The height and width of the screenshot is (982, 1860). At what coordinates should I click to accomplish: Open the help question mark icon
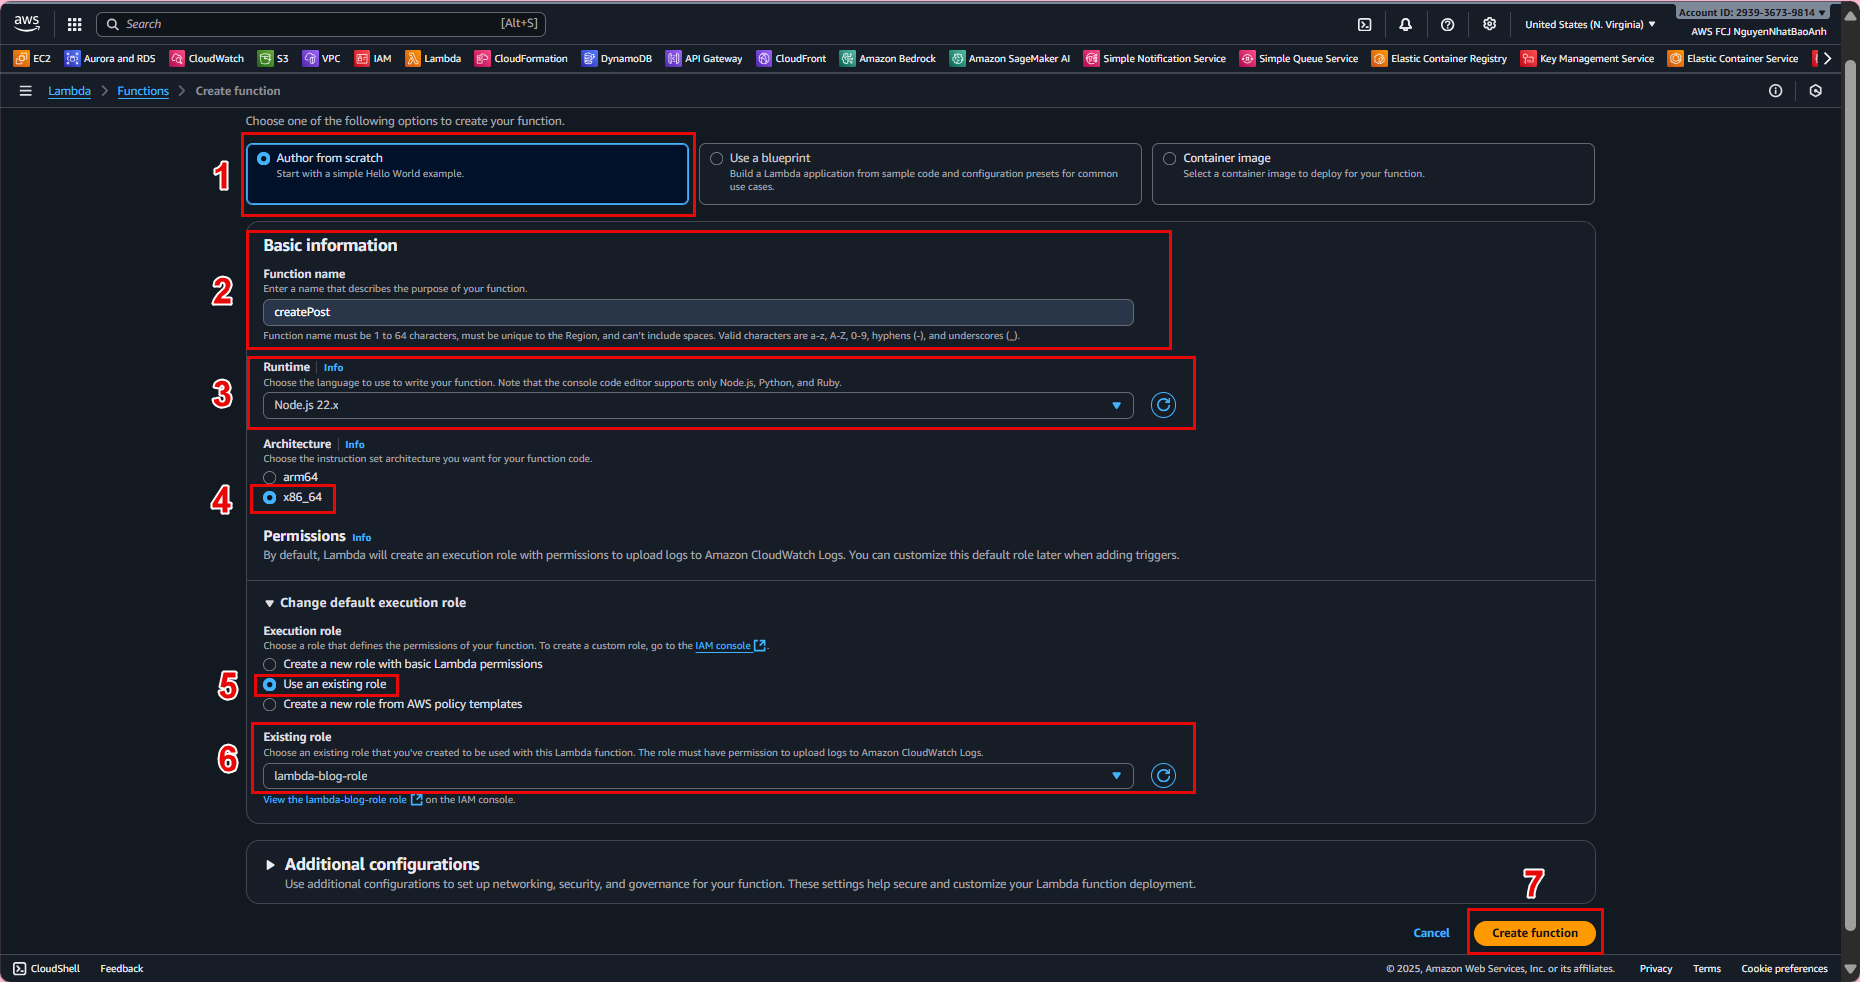1447,24
